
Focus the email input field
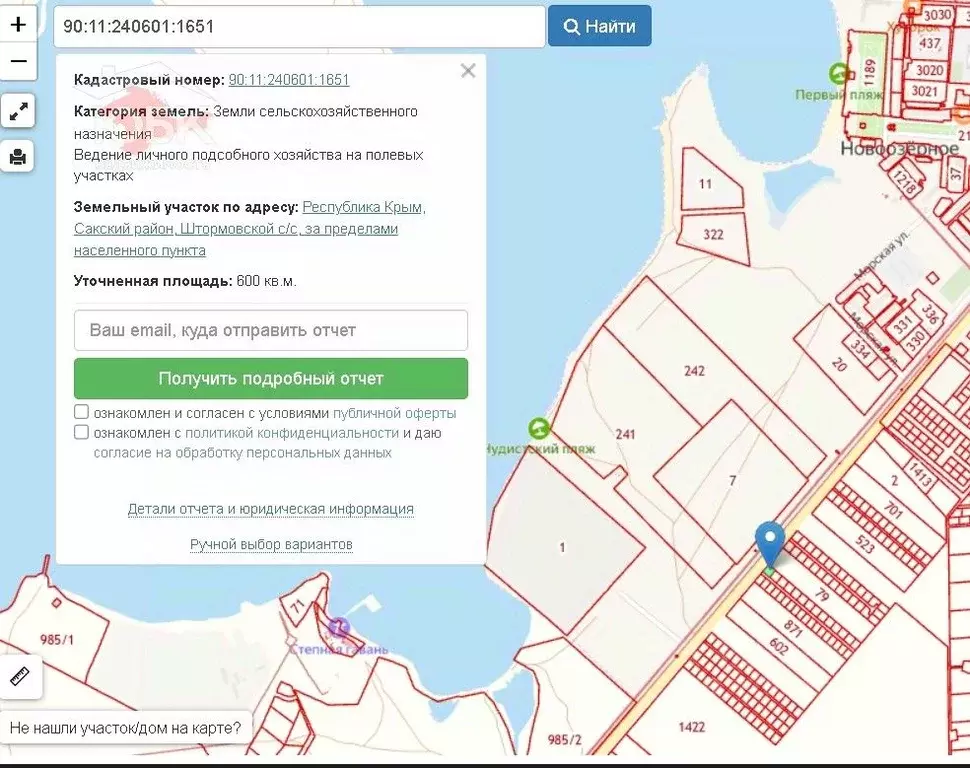(x=271, y=330)
